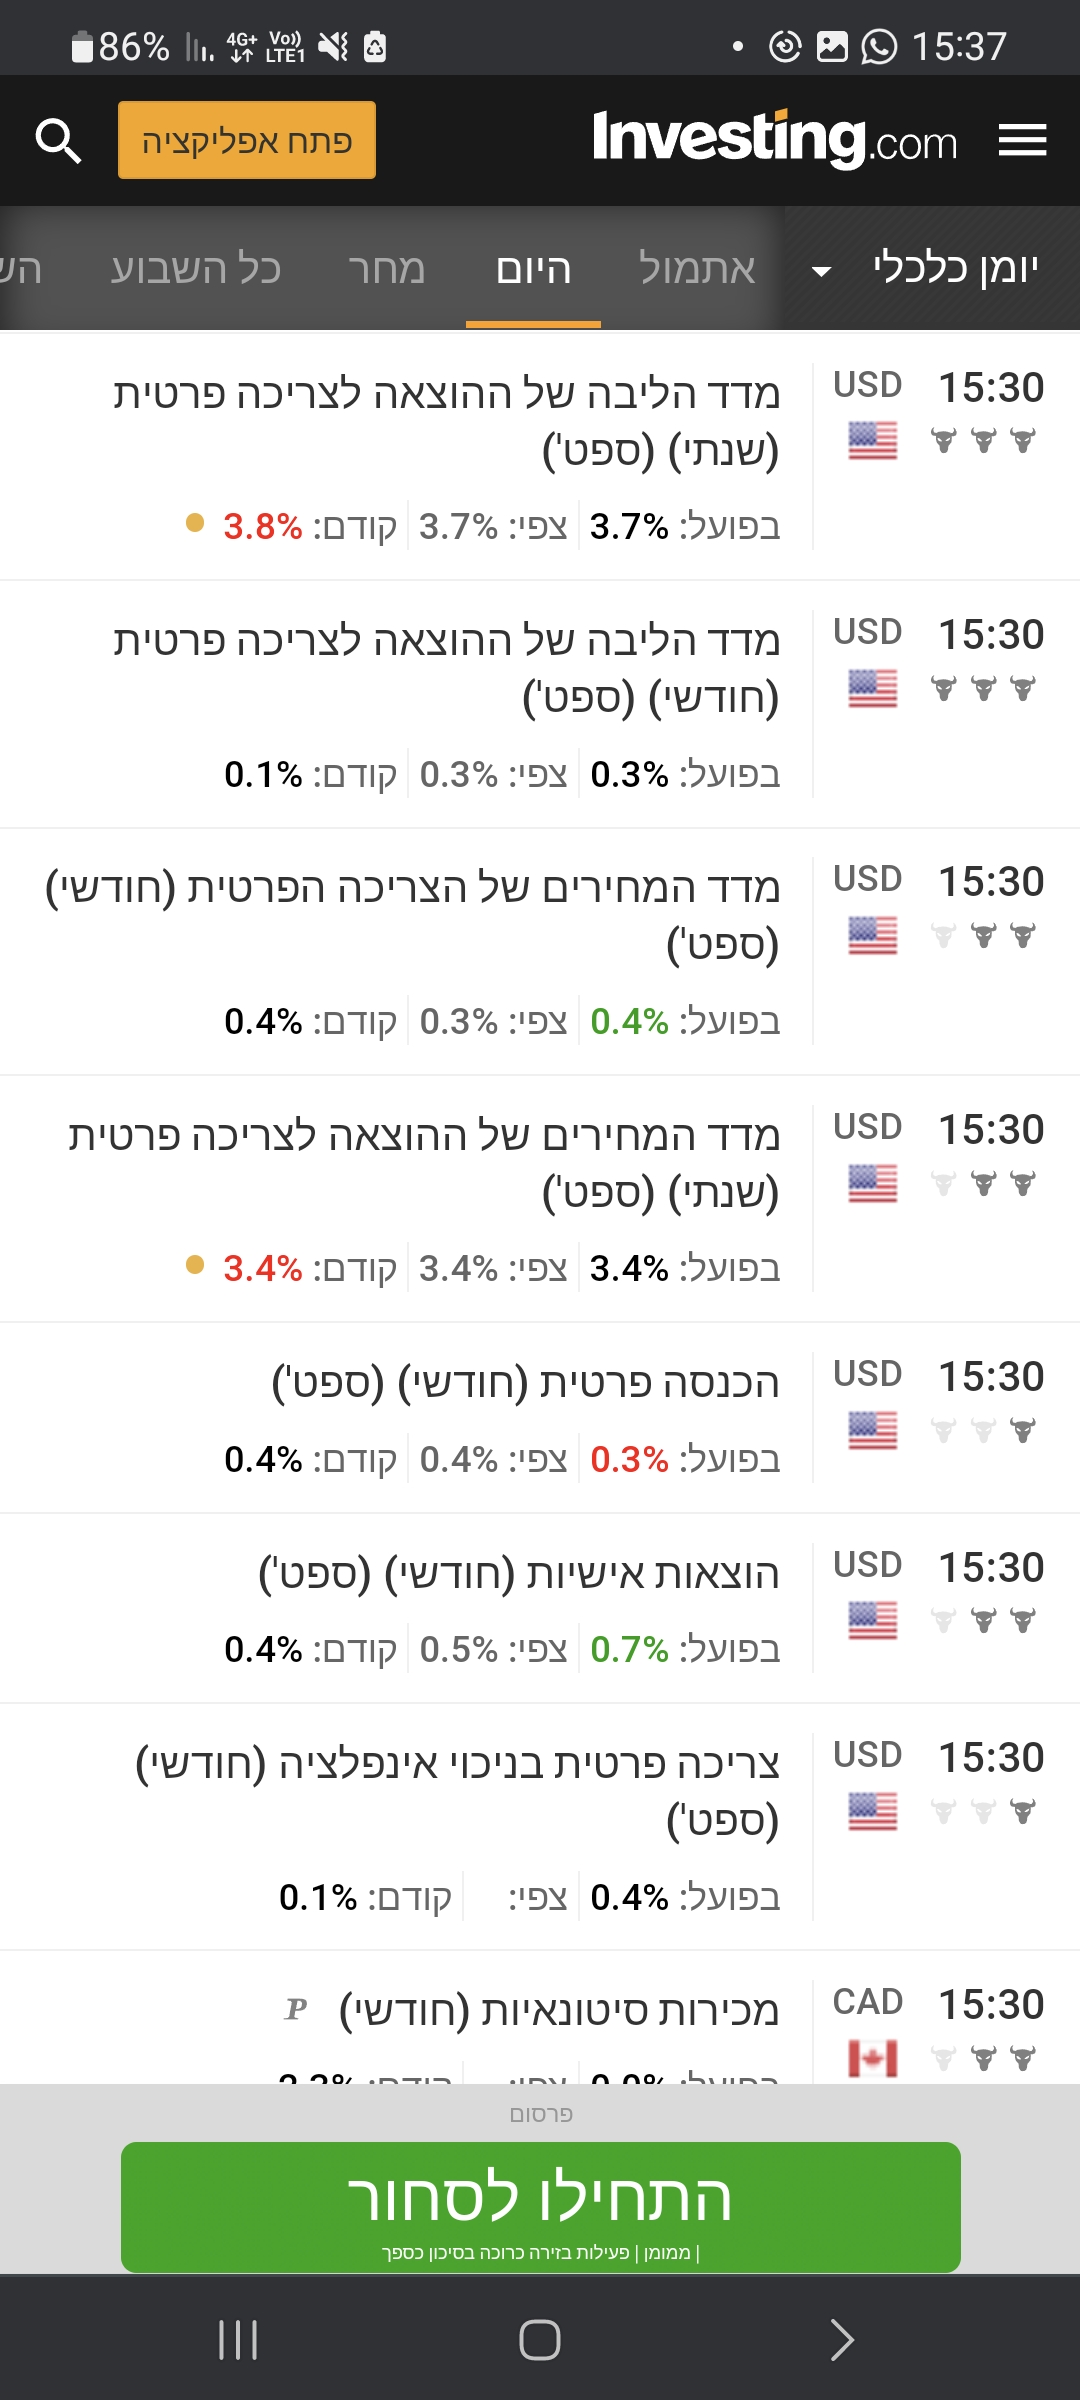
Task: Switch to the מחר tab
Action: [386, 269]
